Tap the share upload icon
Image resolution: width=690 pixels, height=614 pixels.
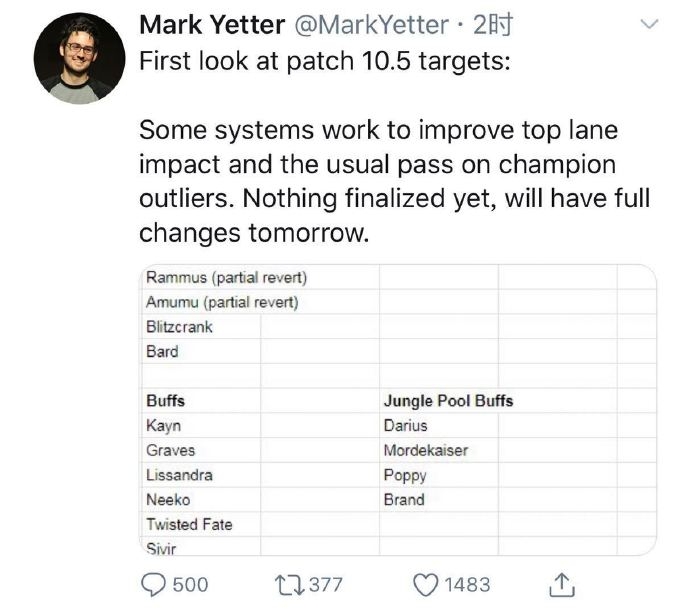563,584
